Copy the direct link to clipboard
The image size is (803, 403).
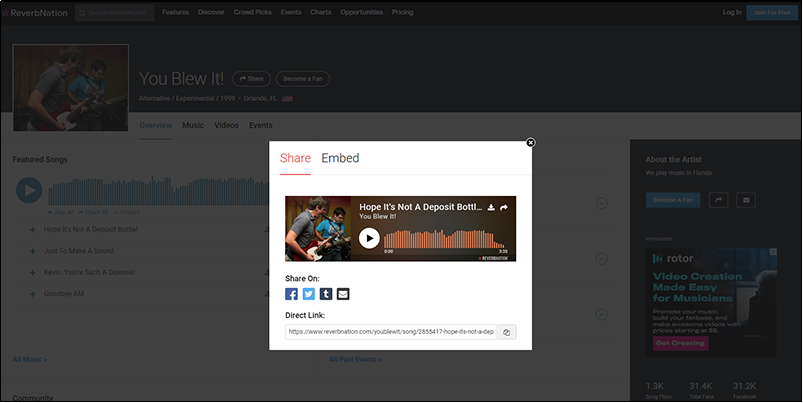506,332
